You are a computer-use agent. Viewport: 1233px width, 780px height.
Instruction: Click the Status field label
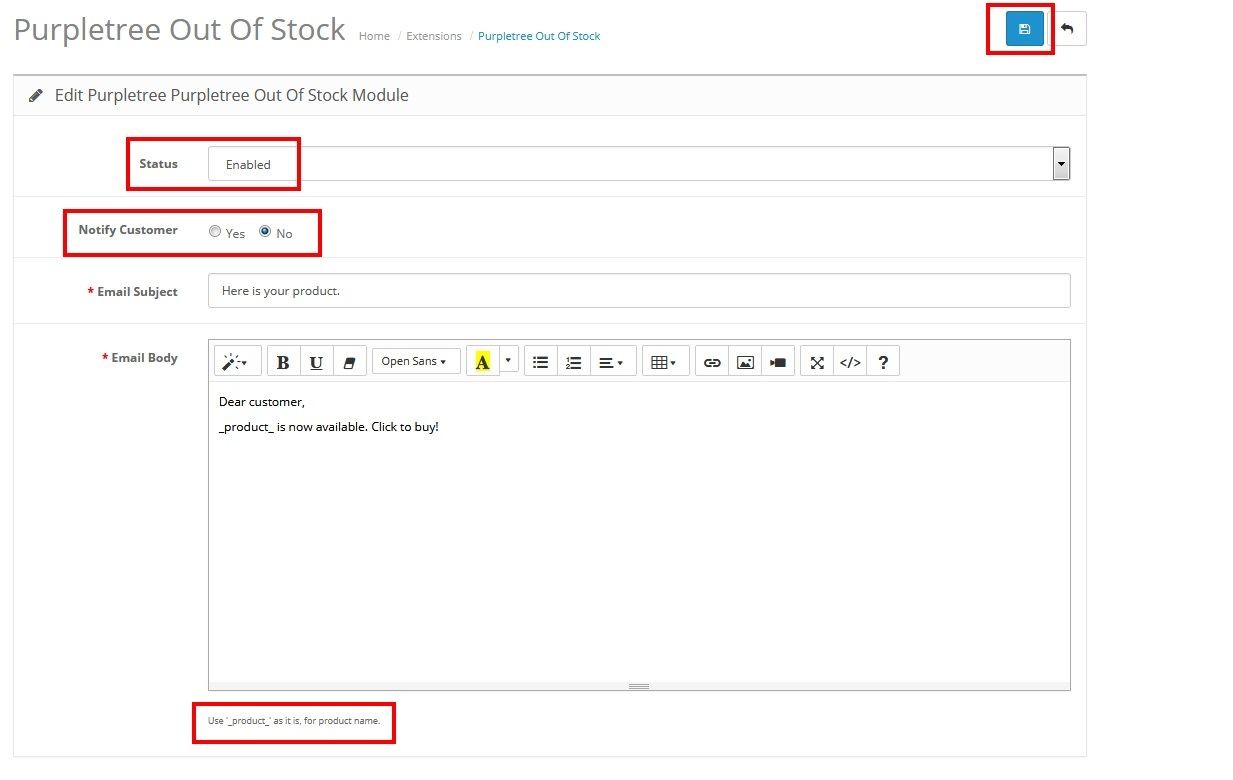tap(158, 164)
